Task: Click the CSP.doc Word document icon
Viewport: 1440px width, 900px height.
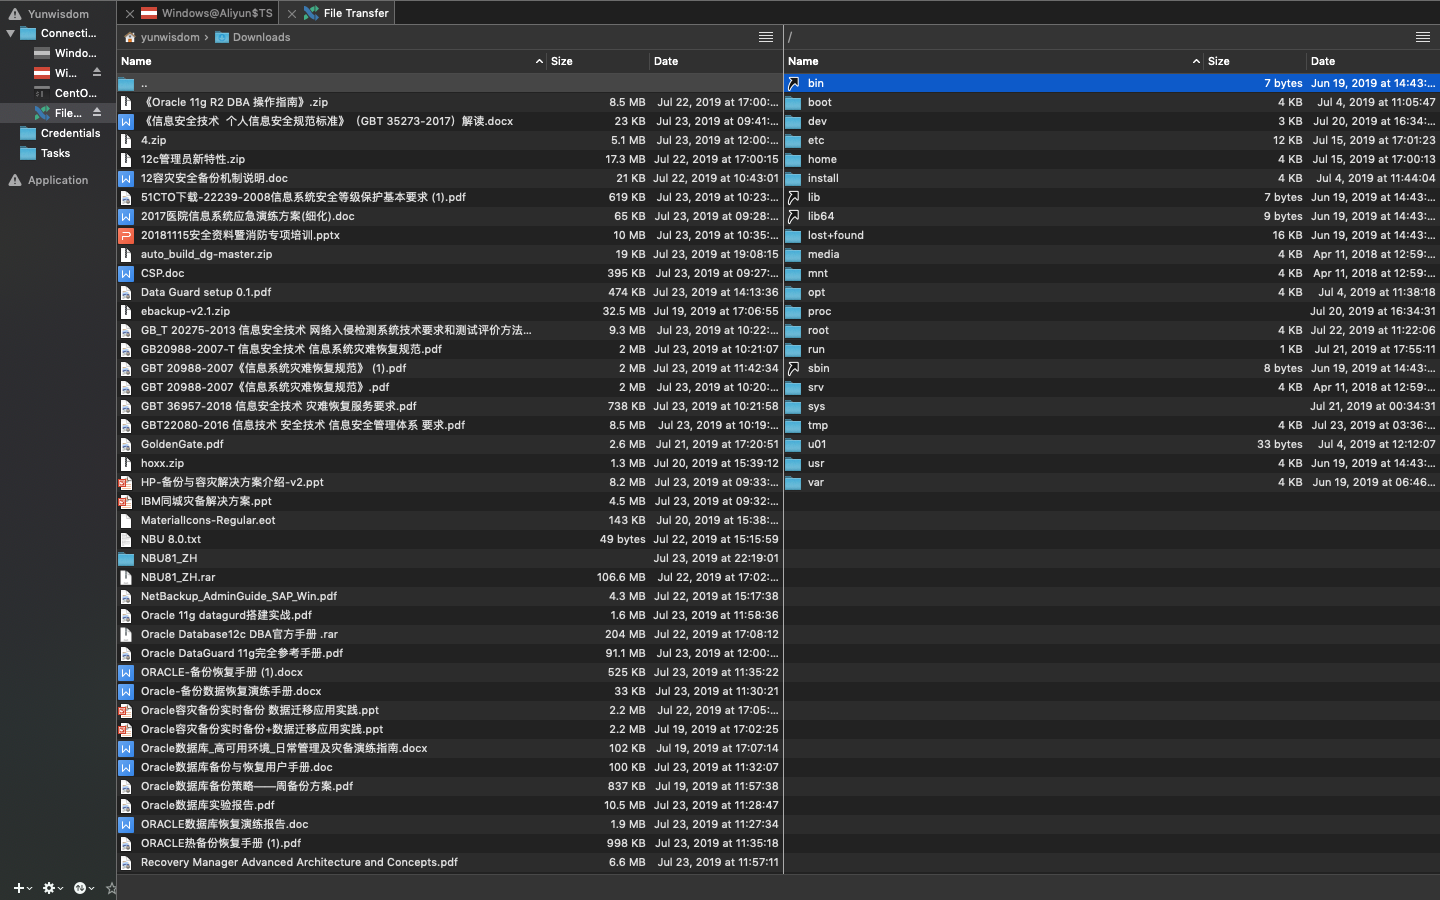Action: 126,273
